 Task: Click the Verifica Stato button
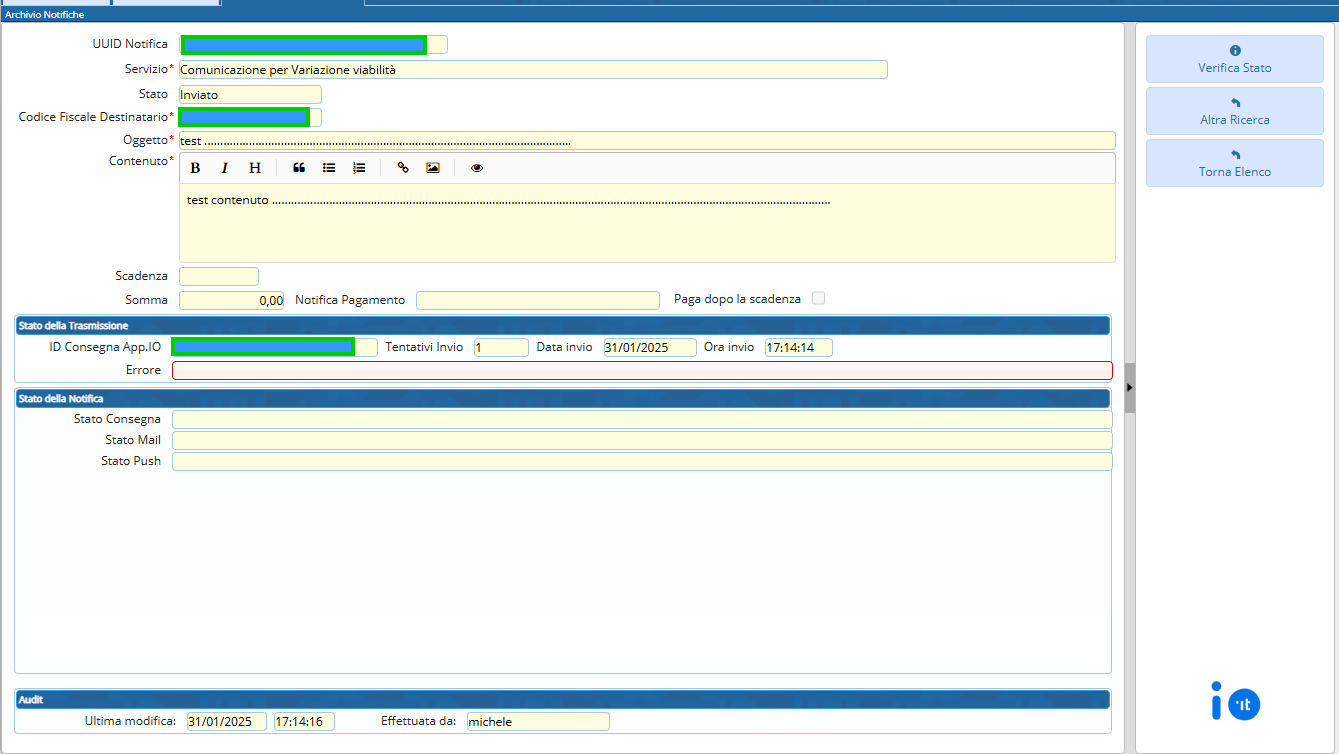(1234, 59)
